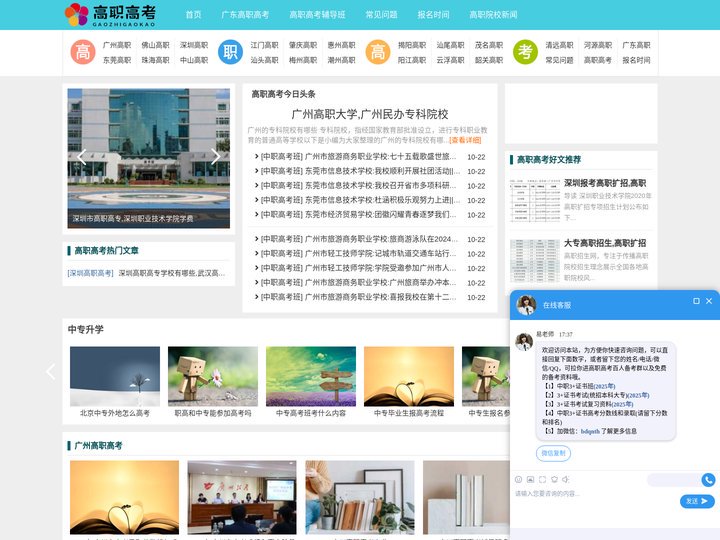Click the green 考 circle icon
The width and height of the screenshot is (720, 540).
(525, 52)
